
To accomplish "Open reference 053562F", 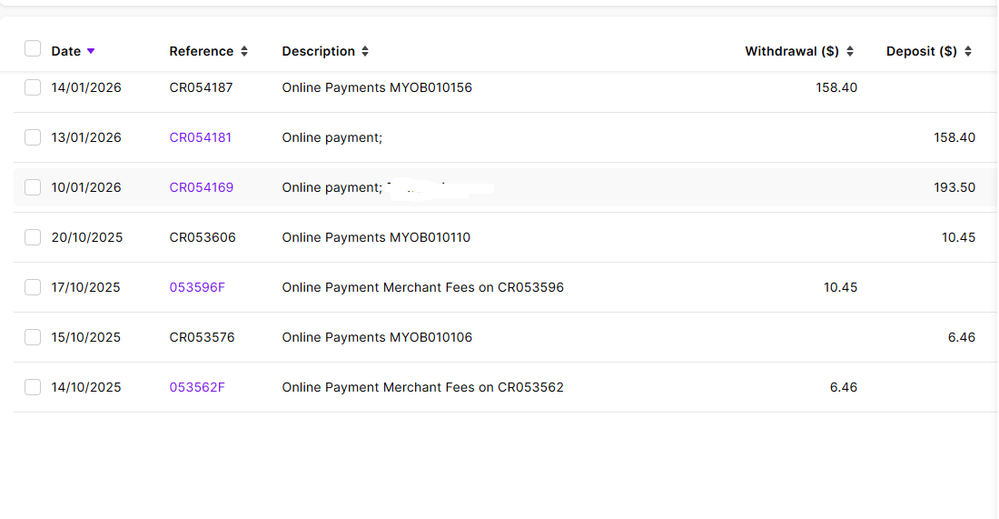I will 197,387.
